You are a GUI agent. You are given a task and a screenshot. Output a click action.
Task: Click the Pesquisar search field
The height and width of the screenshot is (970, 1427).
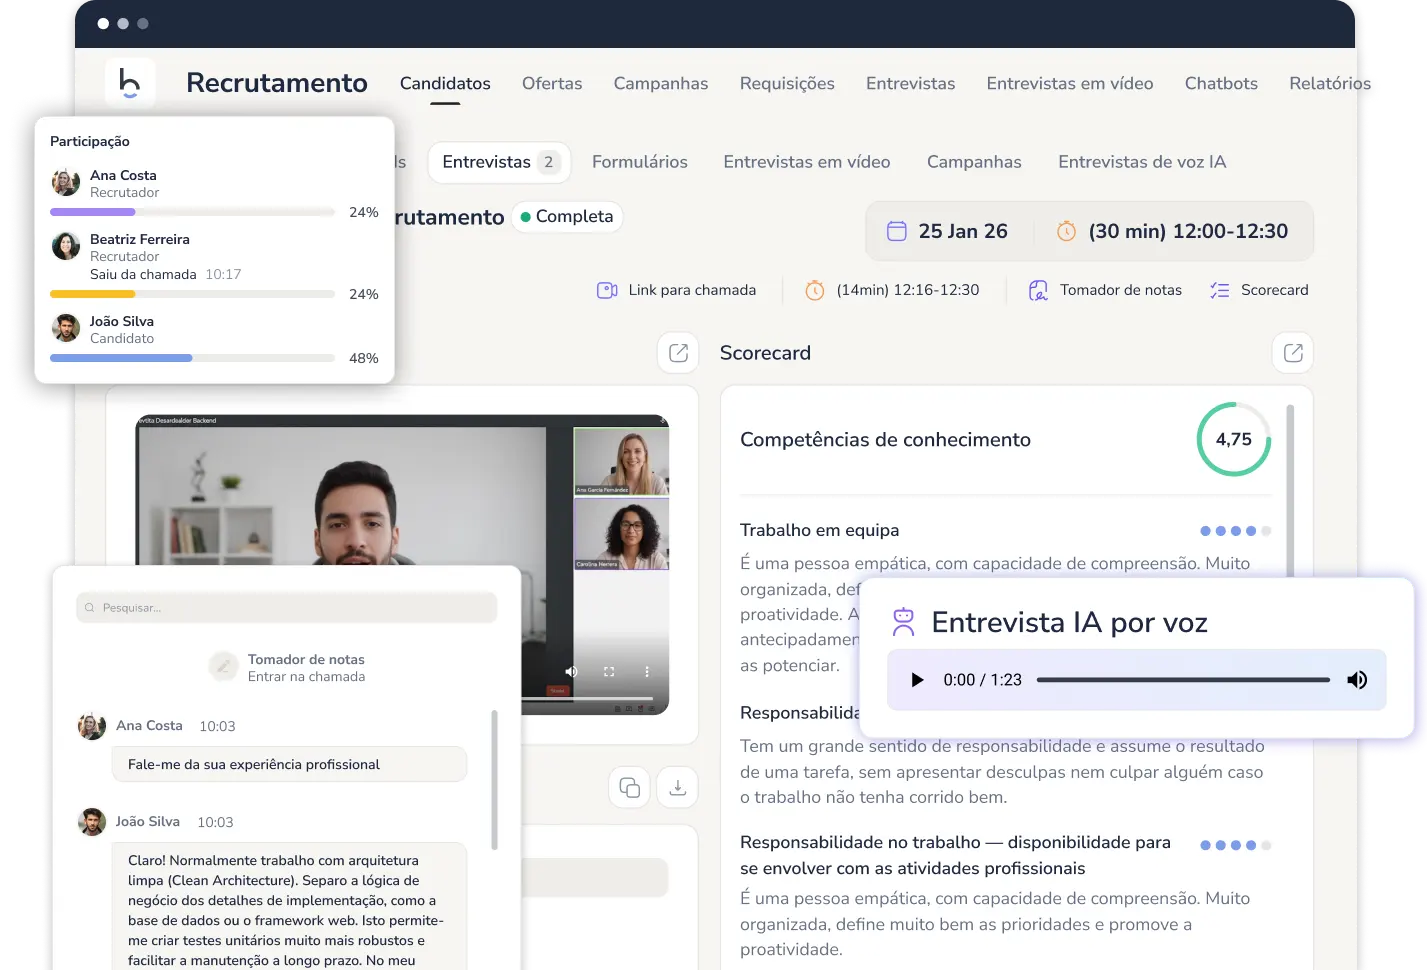point(286,608)
